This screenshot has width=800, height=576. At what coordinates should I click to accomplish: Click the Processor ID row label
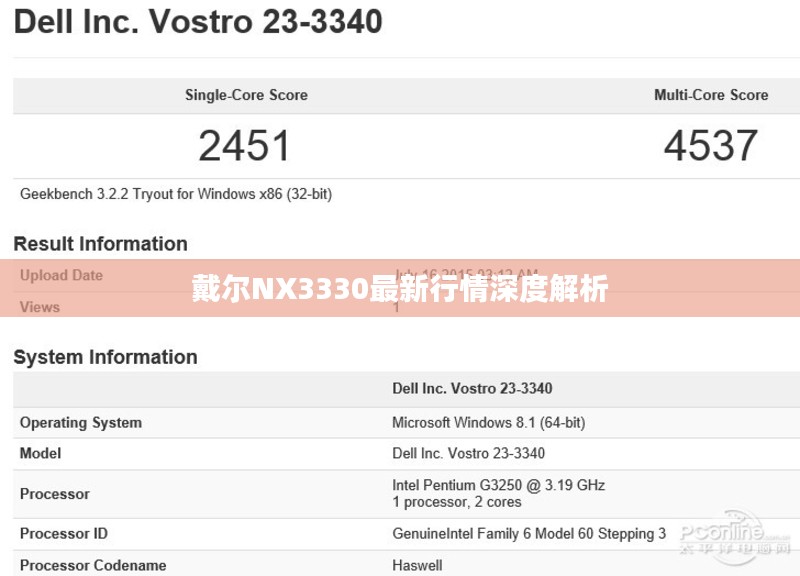[x=64, y=534]
